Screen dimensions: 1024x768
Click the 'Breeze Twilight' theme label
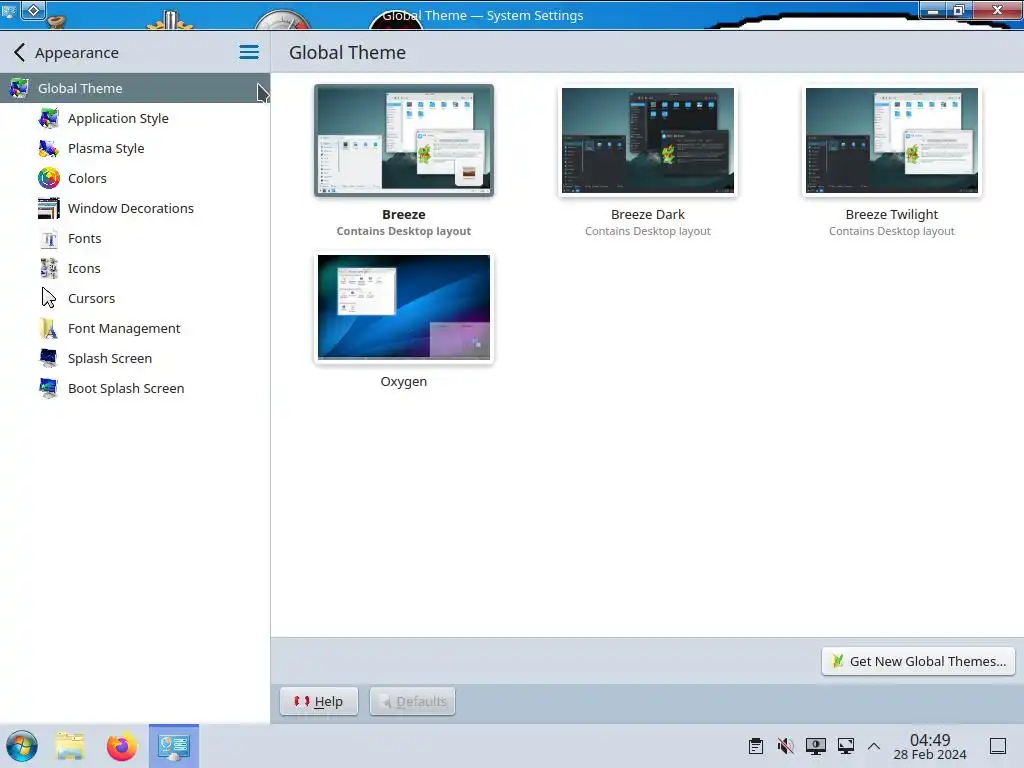[892, 214]
